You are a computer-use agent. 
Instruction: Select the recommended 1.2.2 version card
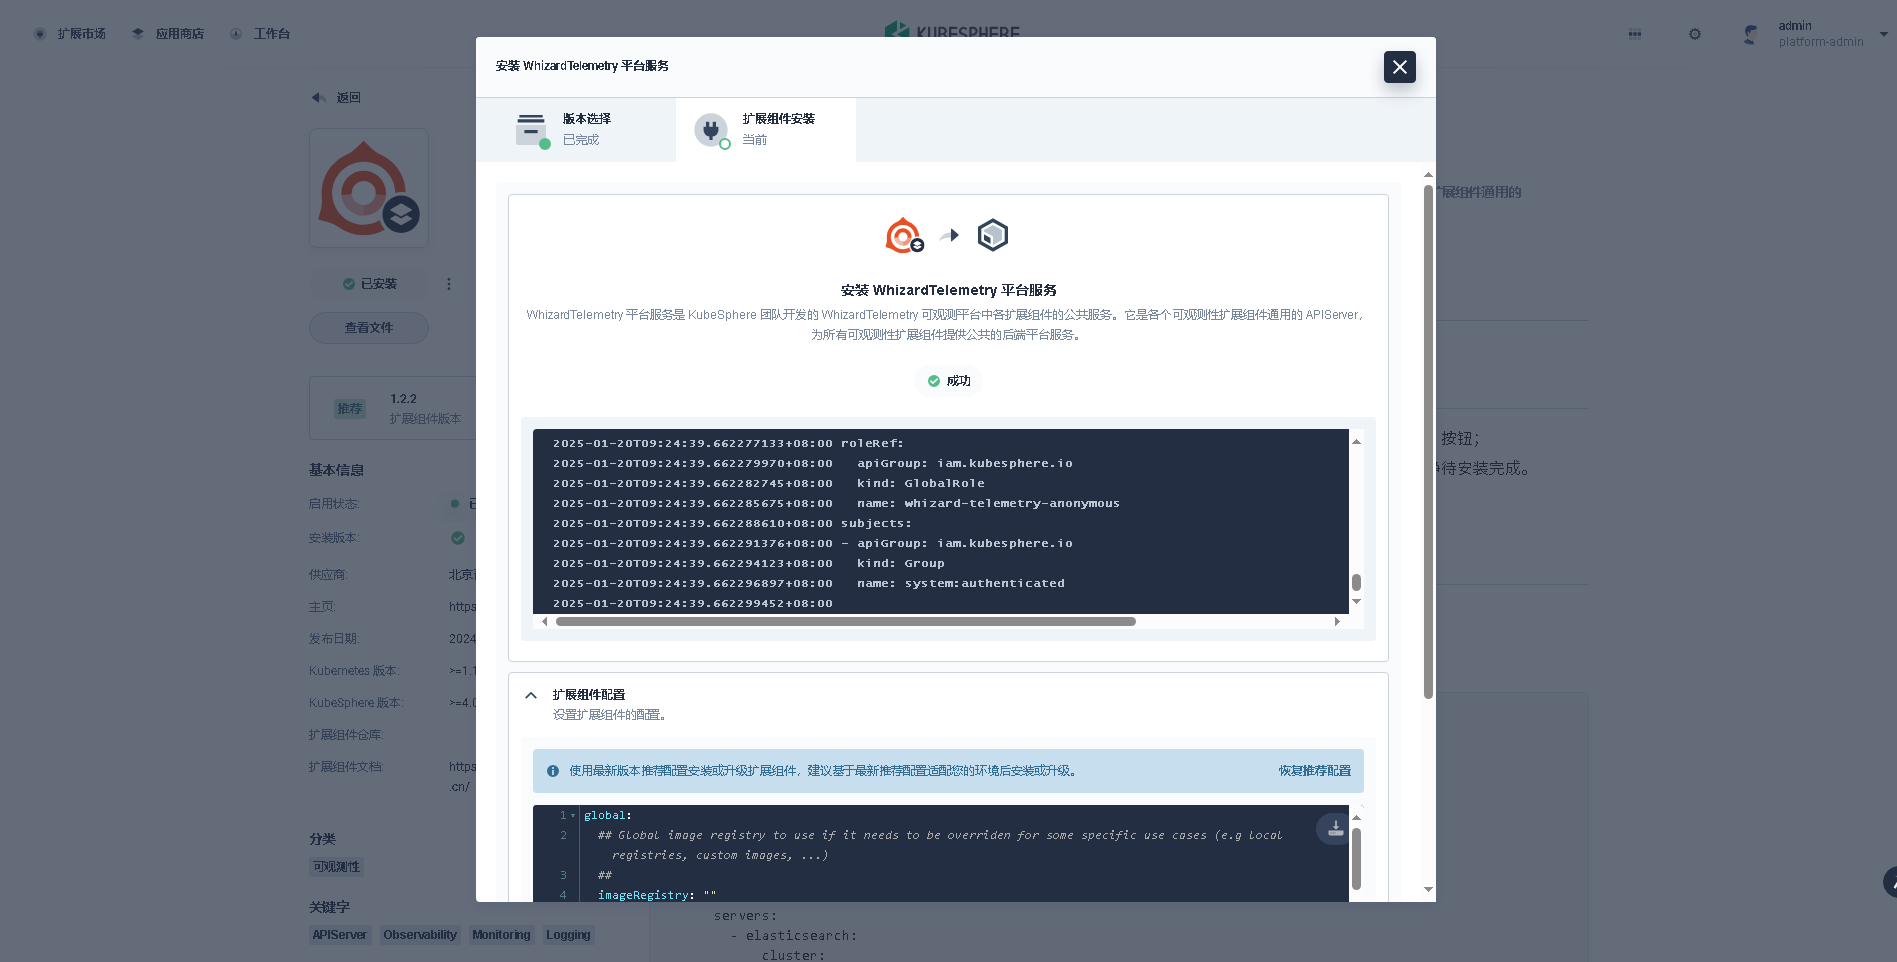click(392, 408)
